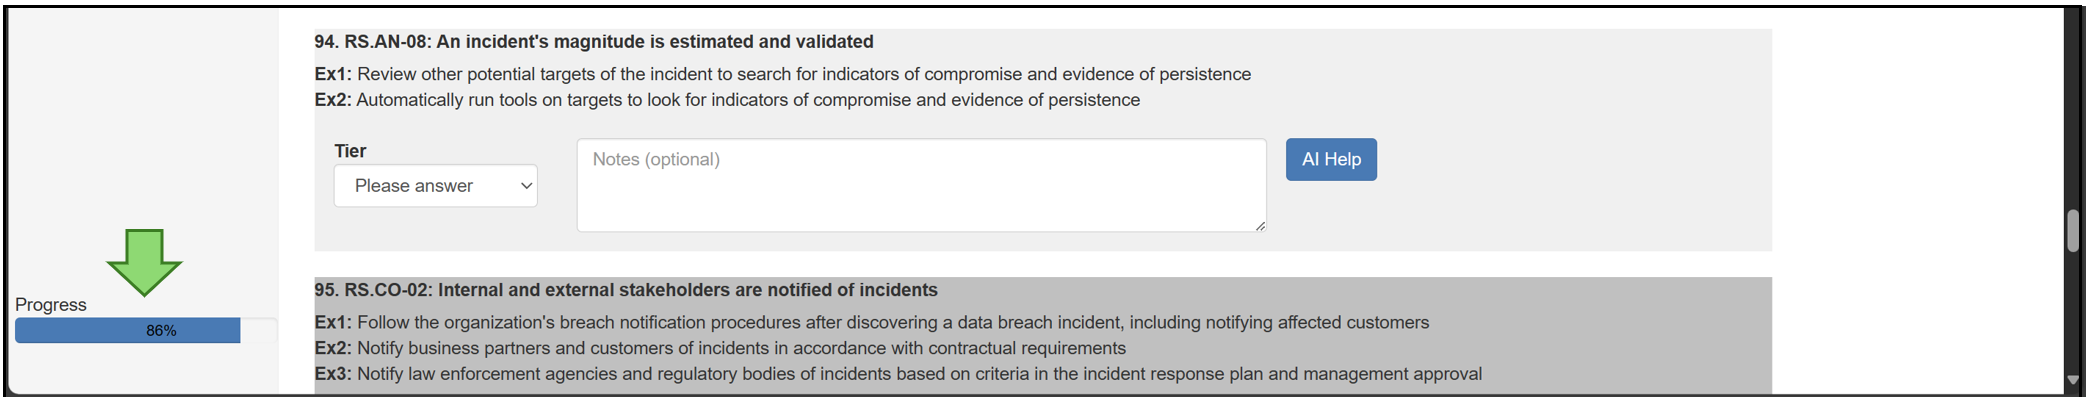Select question 95 RS.CO-02 heading
The image size is (2086, 397).
coord(626,290)
